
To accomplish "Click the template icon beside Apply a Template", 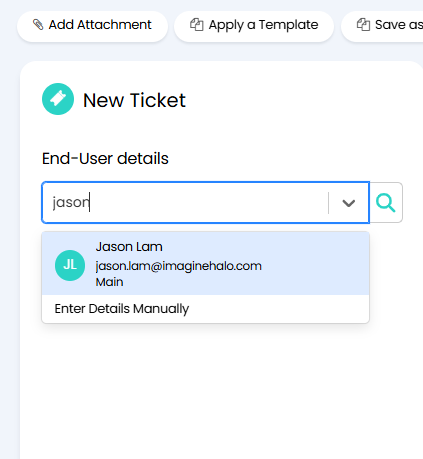I will coord(197,25).
